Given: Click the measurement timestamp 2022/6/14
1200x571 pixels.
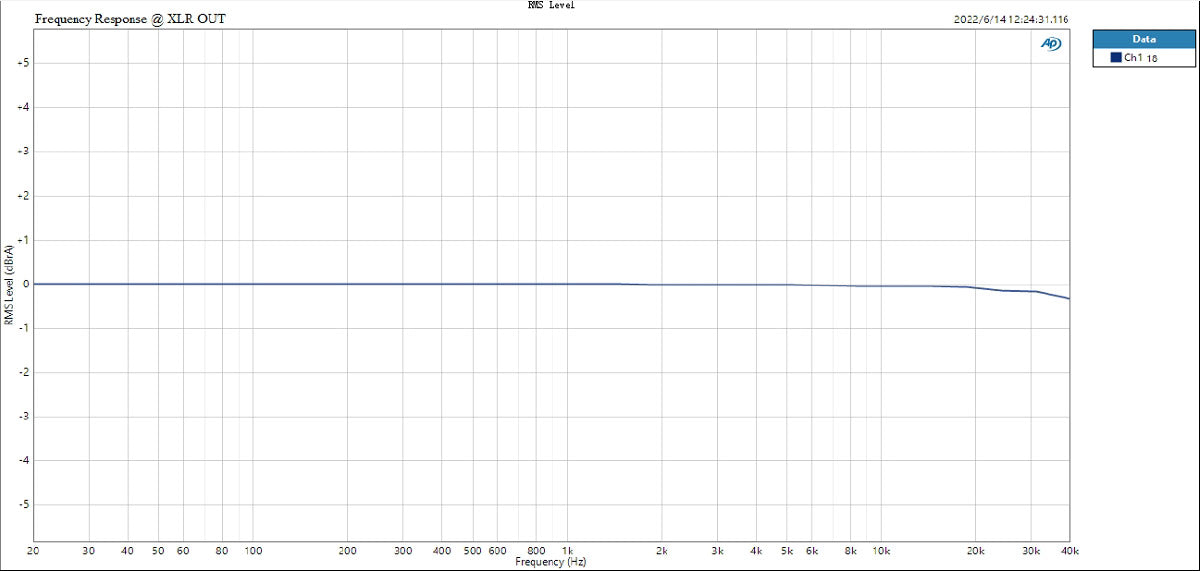Looking at the screenshot, I should (x=1013, y=19).
